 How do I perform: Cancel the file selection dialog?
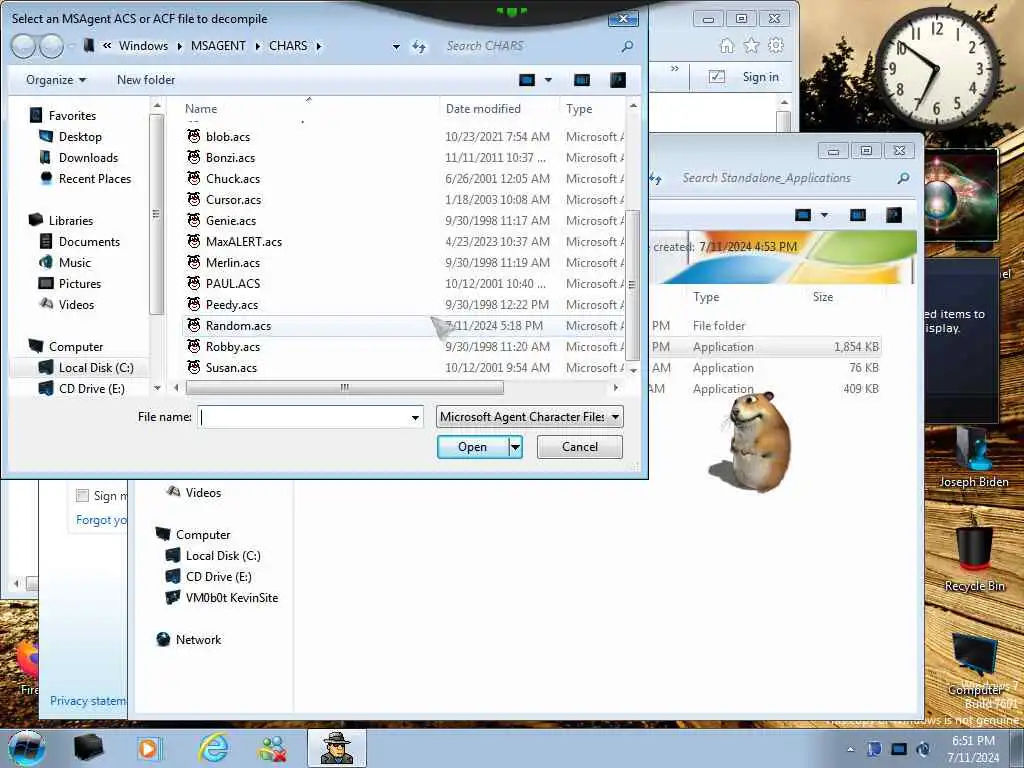pos(579,447)
